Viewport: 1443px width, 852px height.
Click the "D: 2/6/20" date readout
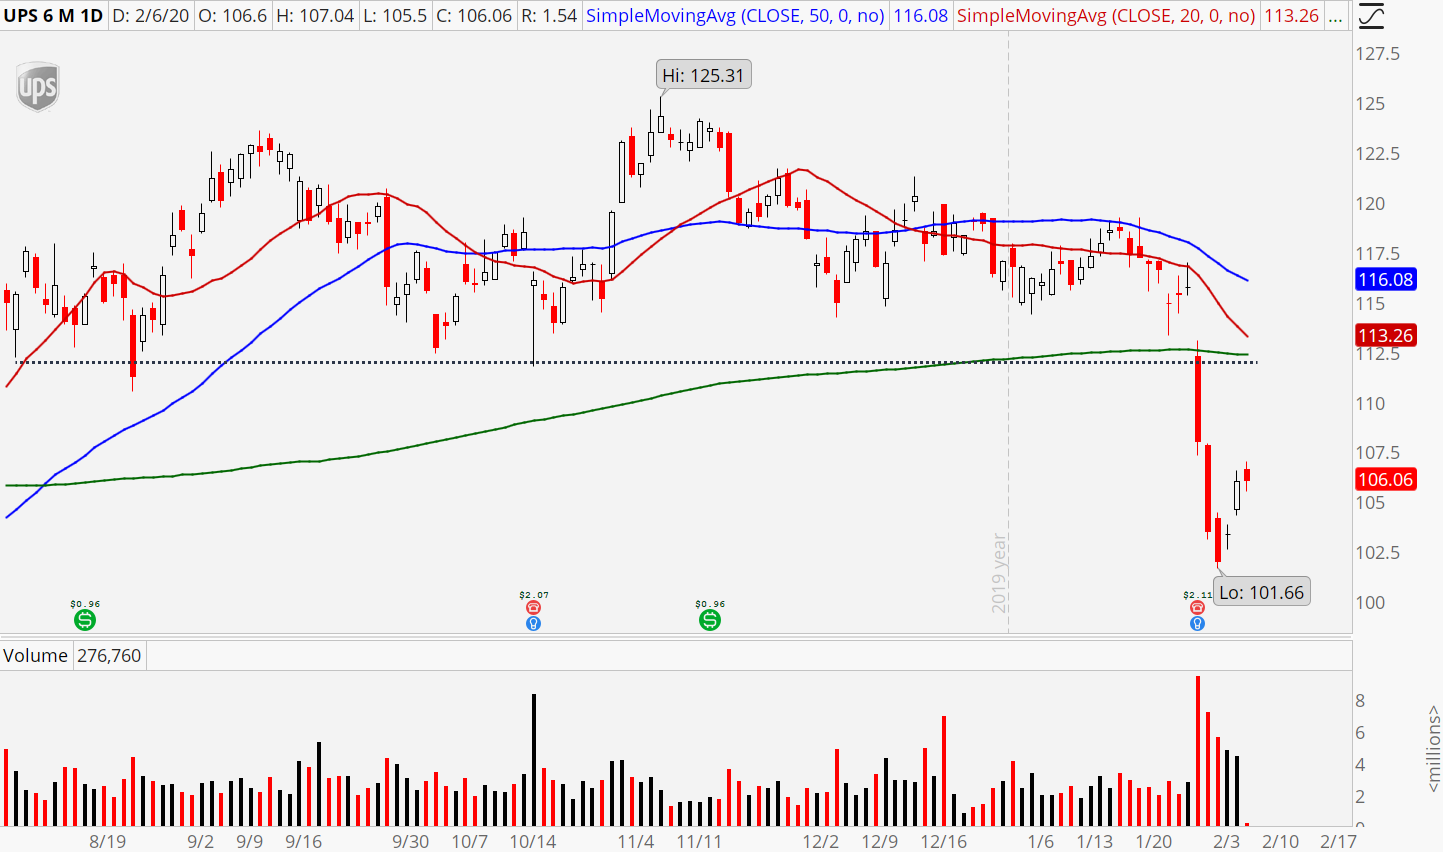point(150,16)
